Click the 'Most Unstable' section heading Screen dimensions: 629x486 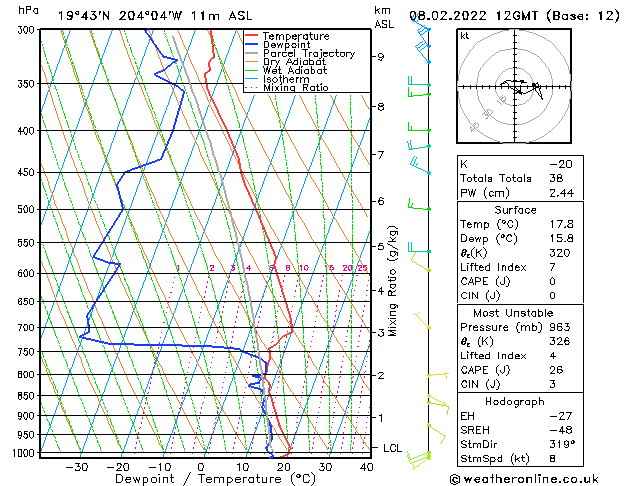pyautogui.click(x=513, y=313)
